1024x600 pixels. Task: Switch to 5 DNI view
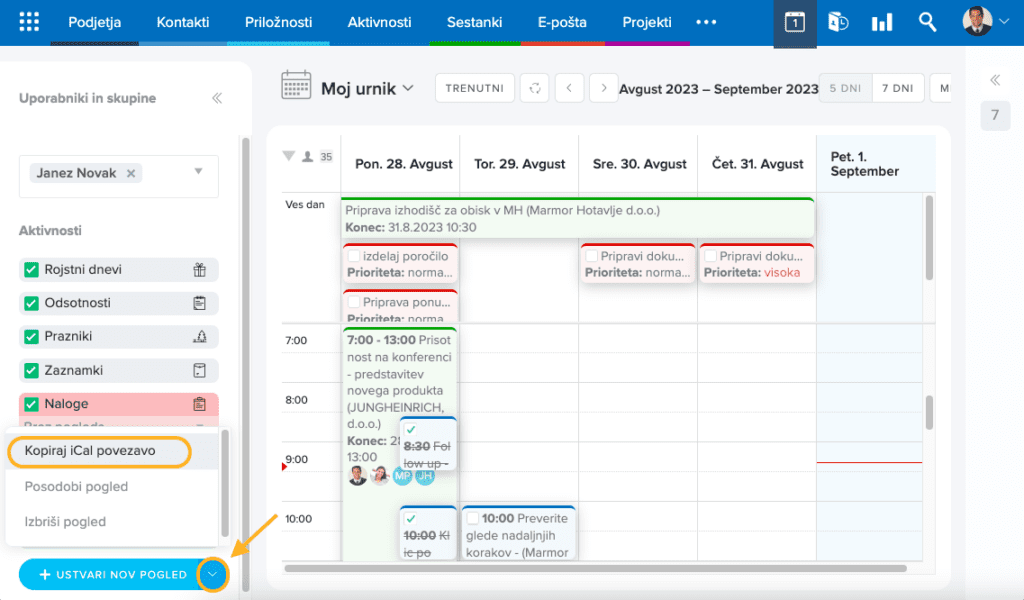845,88
